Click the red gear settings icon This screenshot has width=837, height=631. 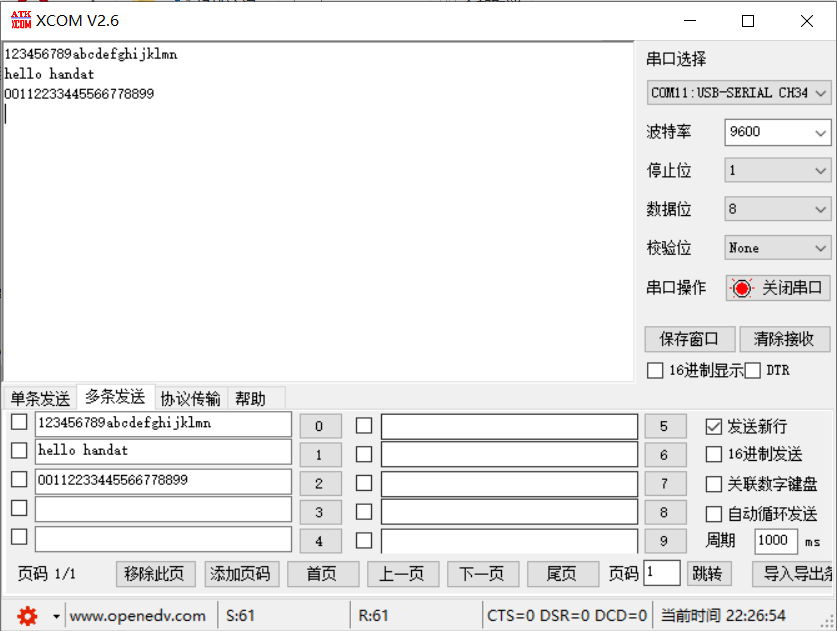pyautogui.click(x=27, y=615)
